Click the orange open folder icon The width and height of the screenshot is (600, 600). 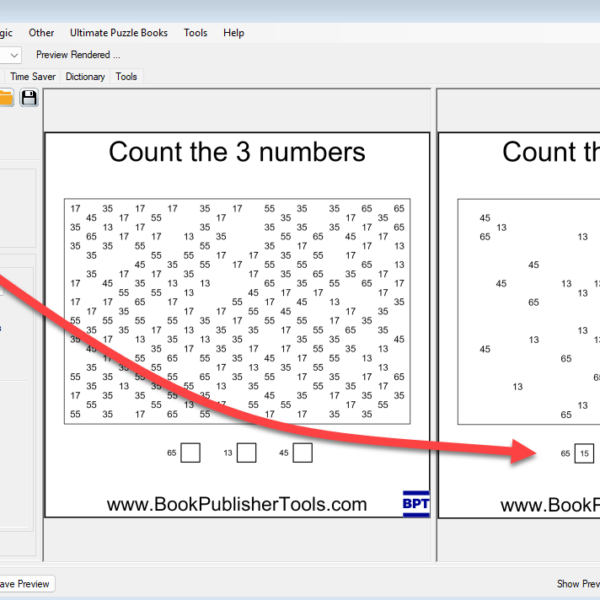(6, 98)
